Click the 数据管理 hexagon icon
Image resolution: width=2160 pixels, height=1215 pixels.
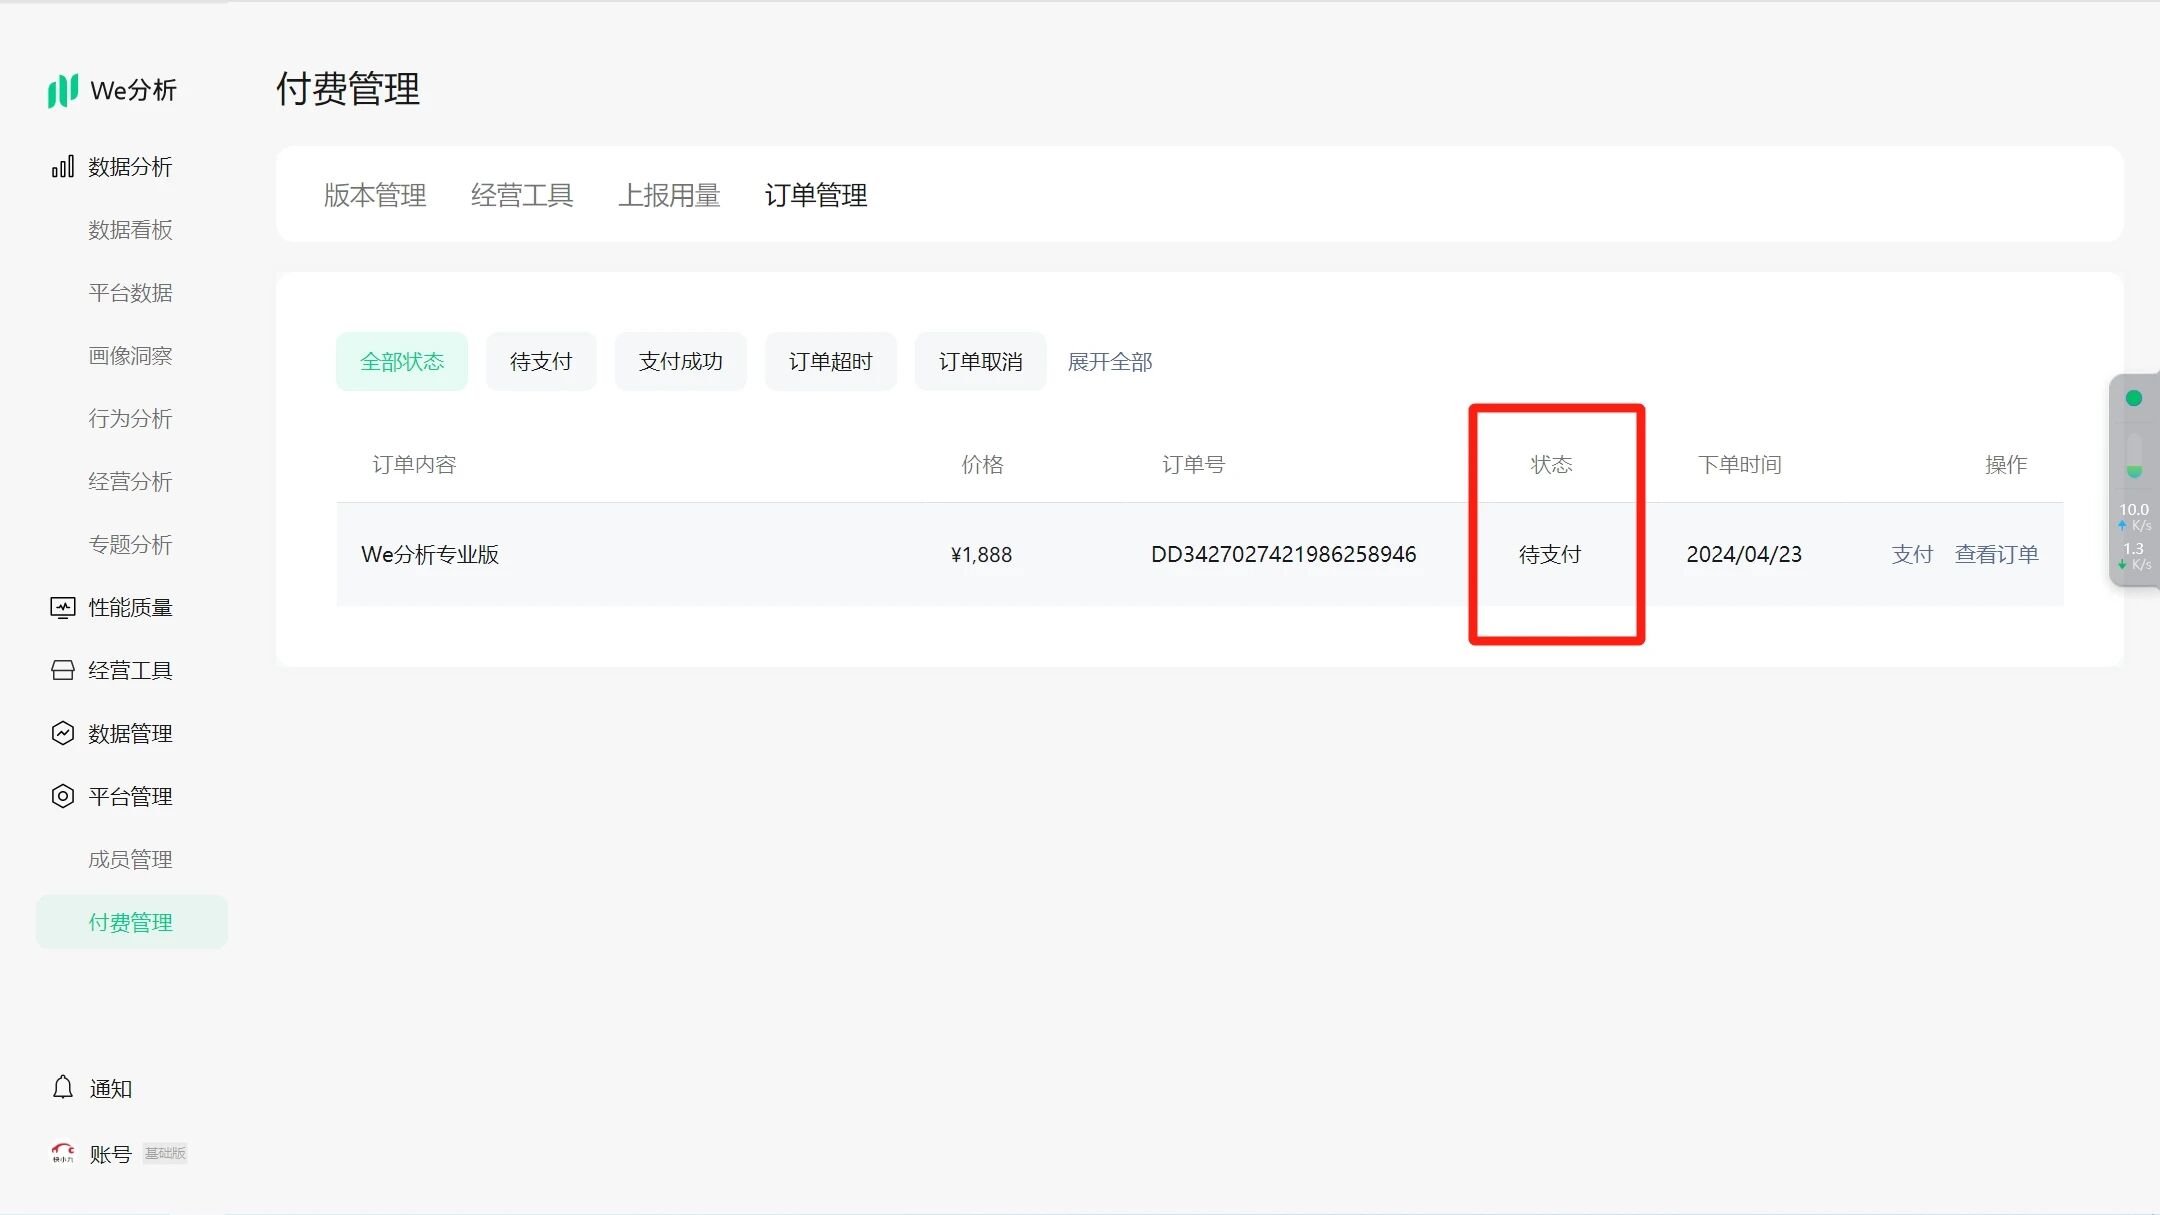pos(62,733)
